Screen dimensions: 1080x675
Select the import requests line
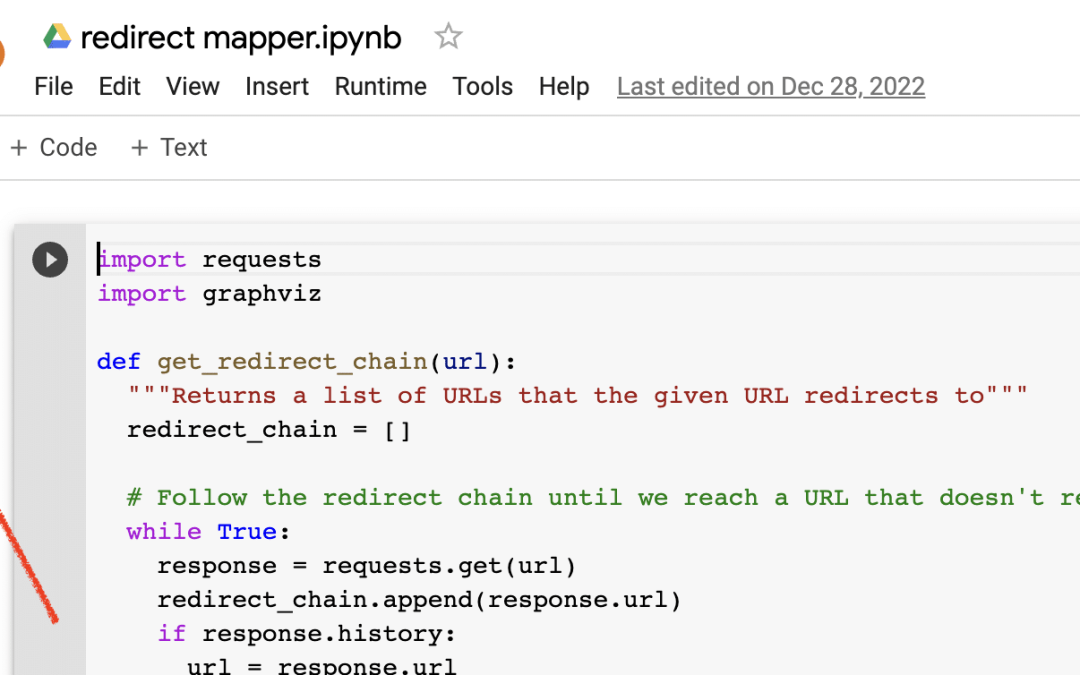coord(209,259)
